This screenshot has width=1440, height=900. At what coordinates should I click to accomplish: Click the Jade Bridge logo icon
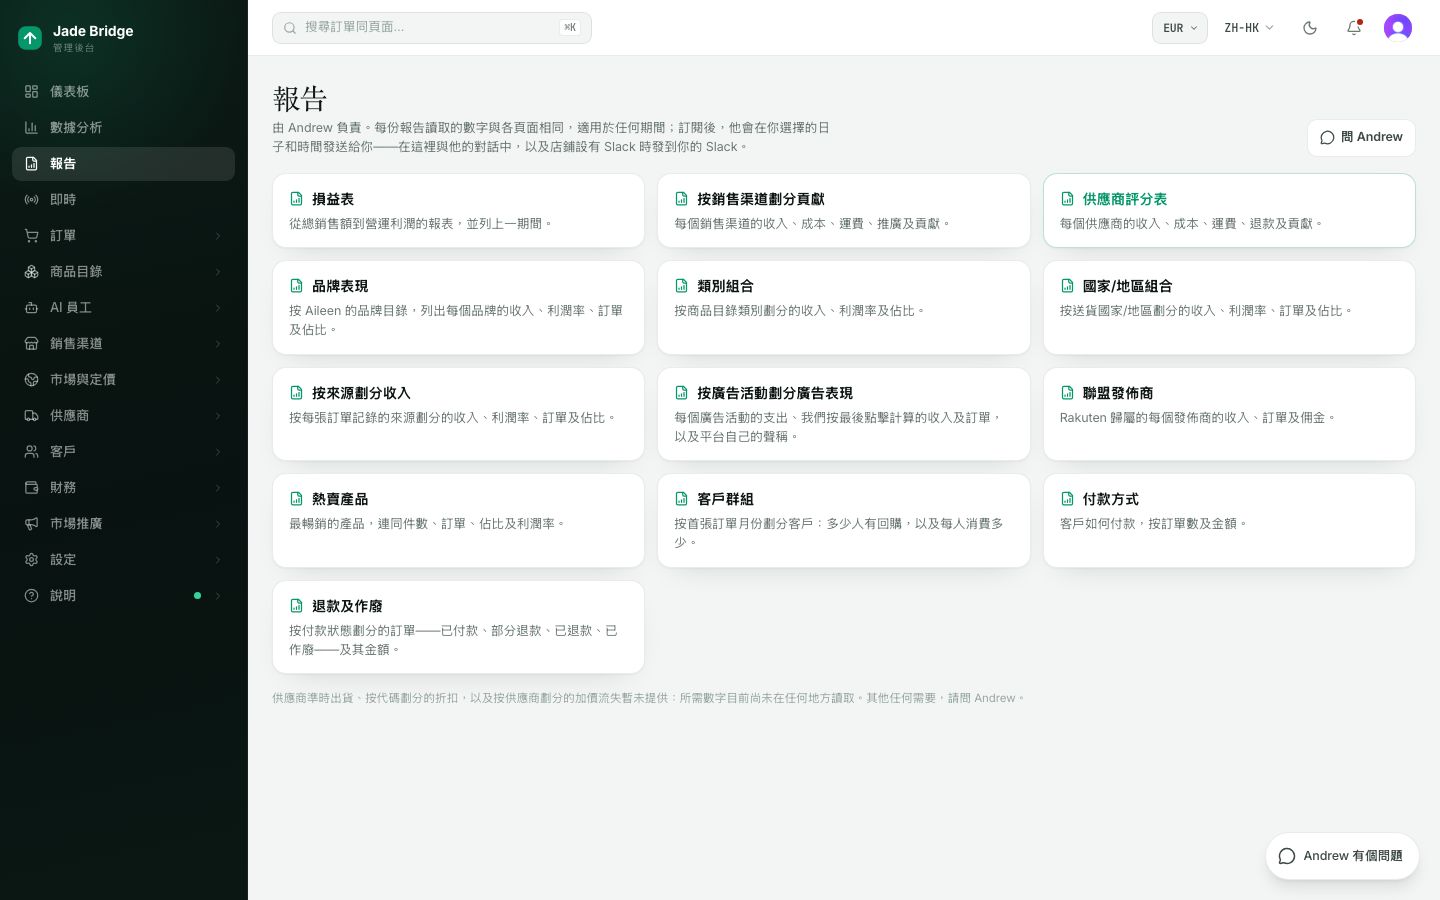pos(30,38)
